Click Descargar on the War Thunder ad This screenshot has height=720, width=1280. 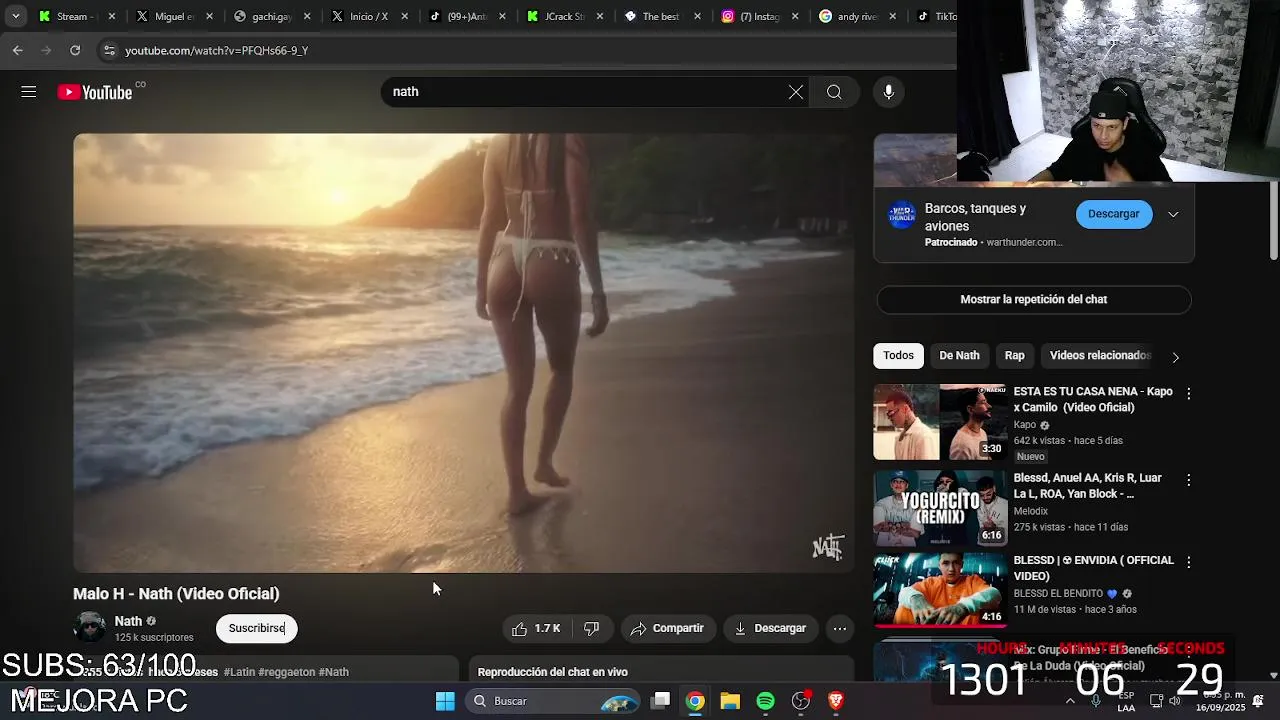(x=1113, y=214)
